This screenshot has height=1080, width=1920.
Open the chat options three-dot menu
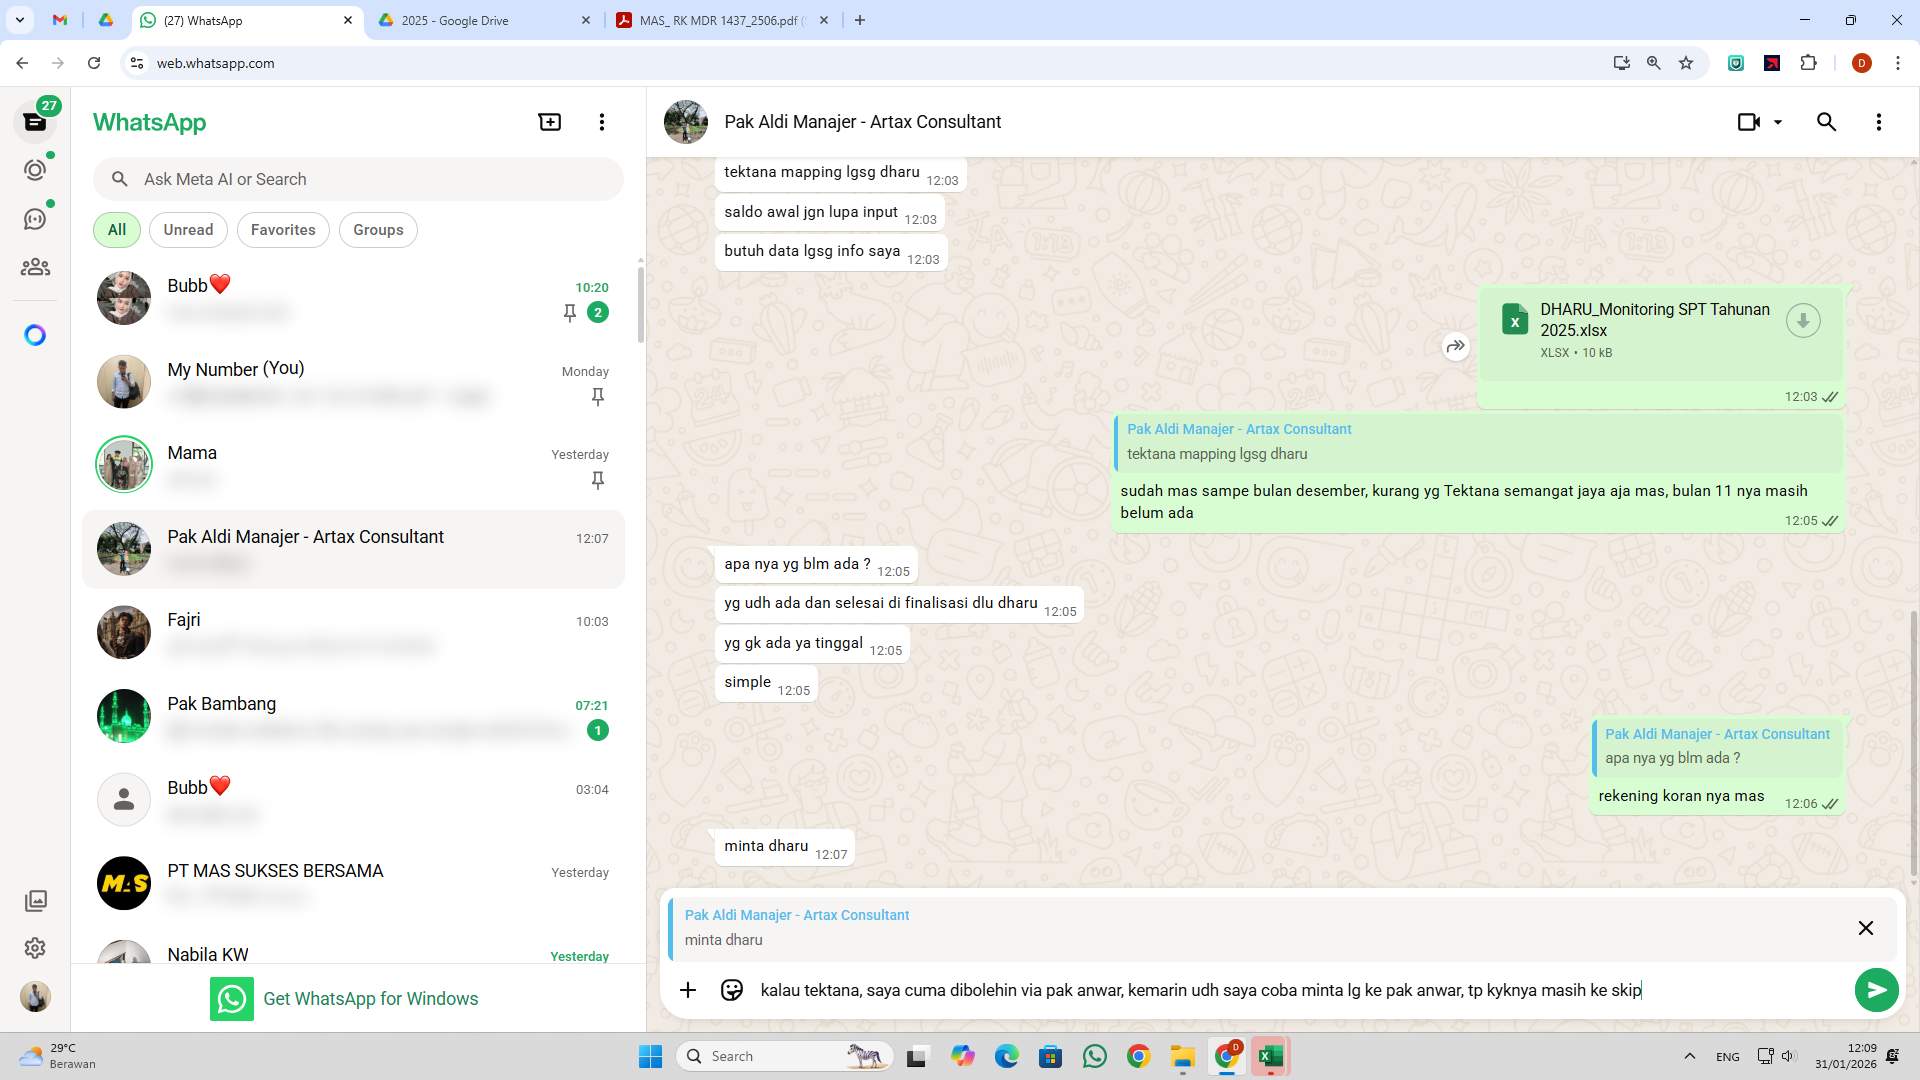1878,122
